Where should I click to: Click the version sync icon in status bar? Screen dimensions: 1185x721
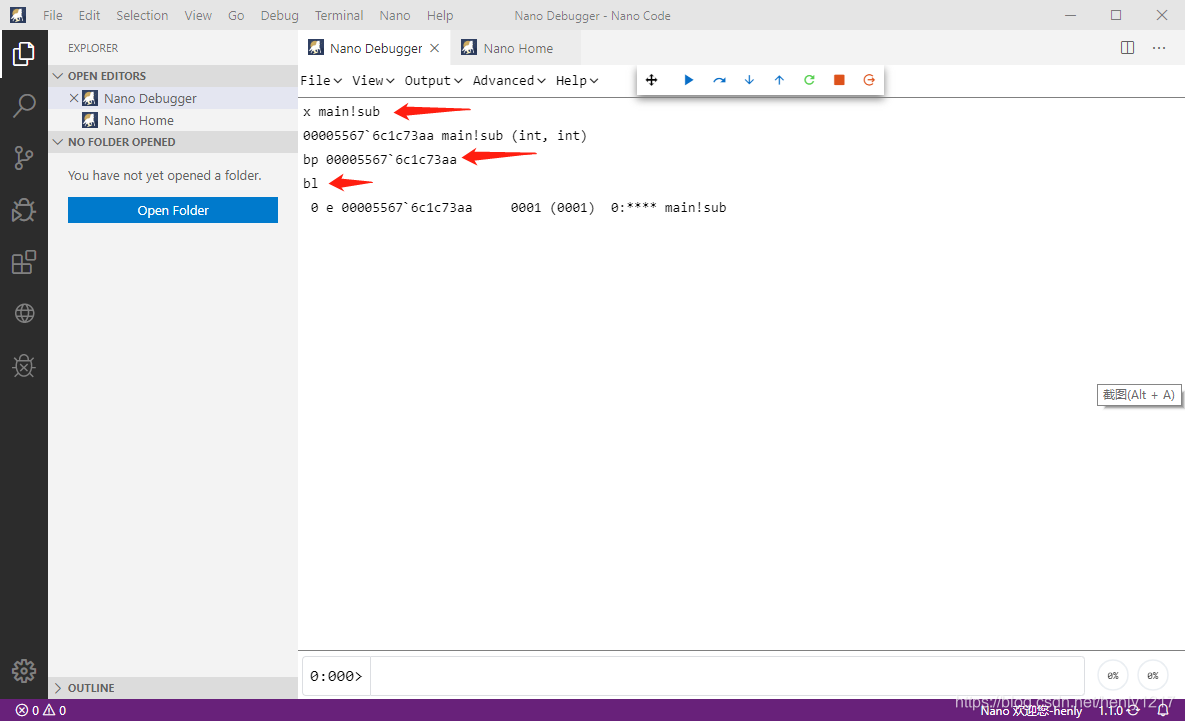click(x=1134, y=710)
